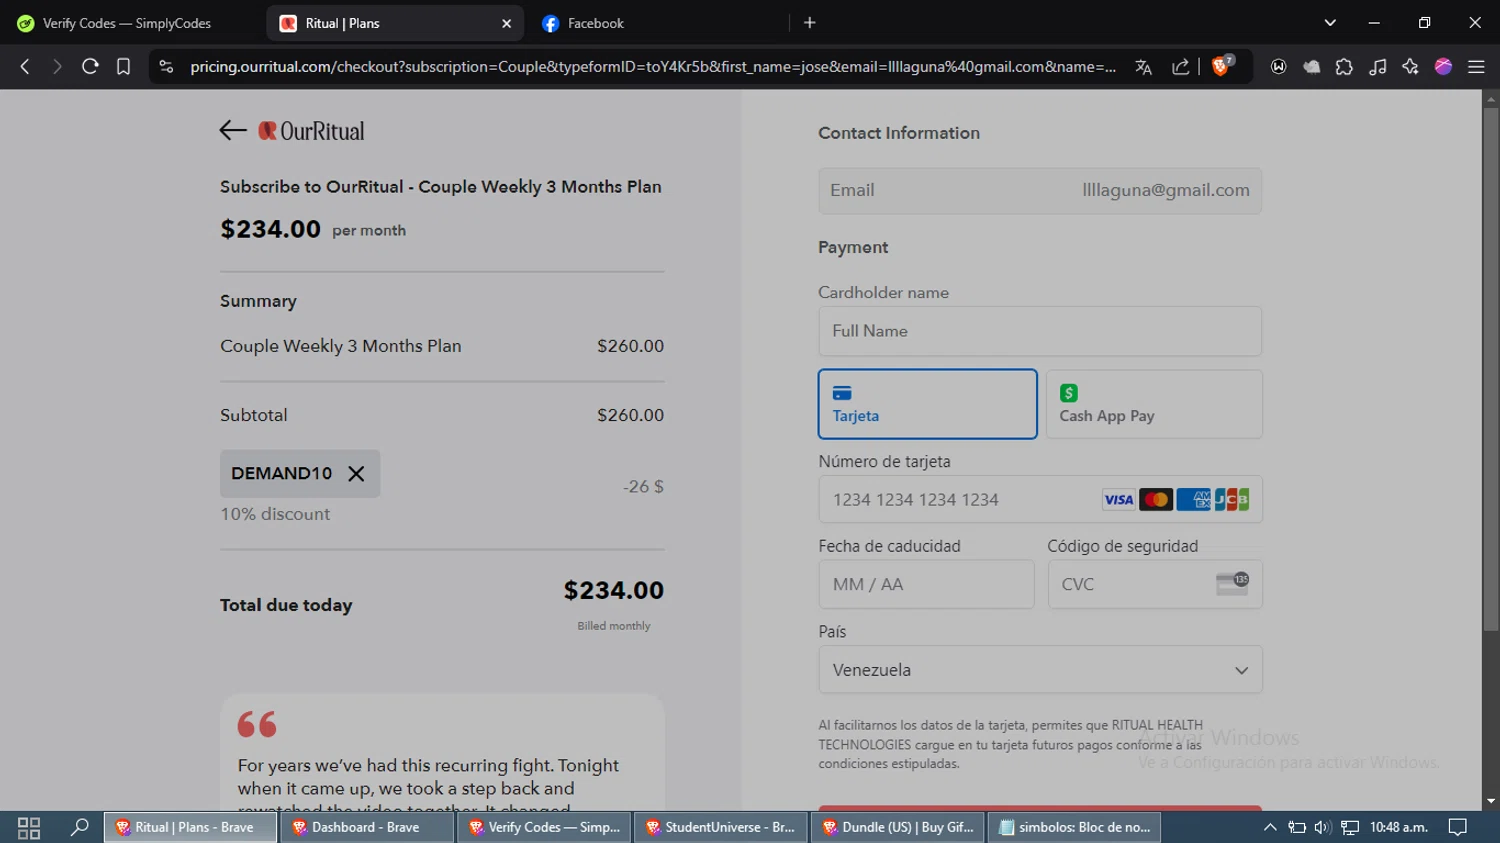Screen dimensions: 1500x843
Task: Click the Mastercard logo
Action: pyautogui.click(x=1156, y=500)
